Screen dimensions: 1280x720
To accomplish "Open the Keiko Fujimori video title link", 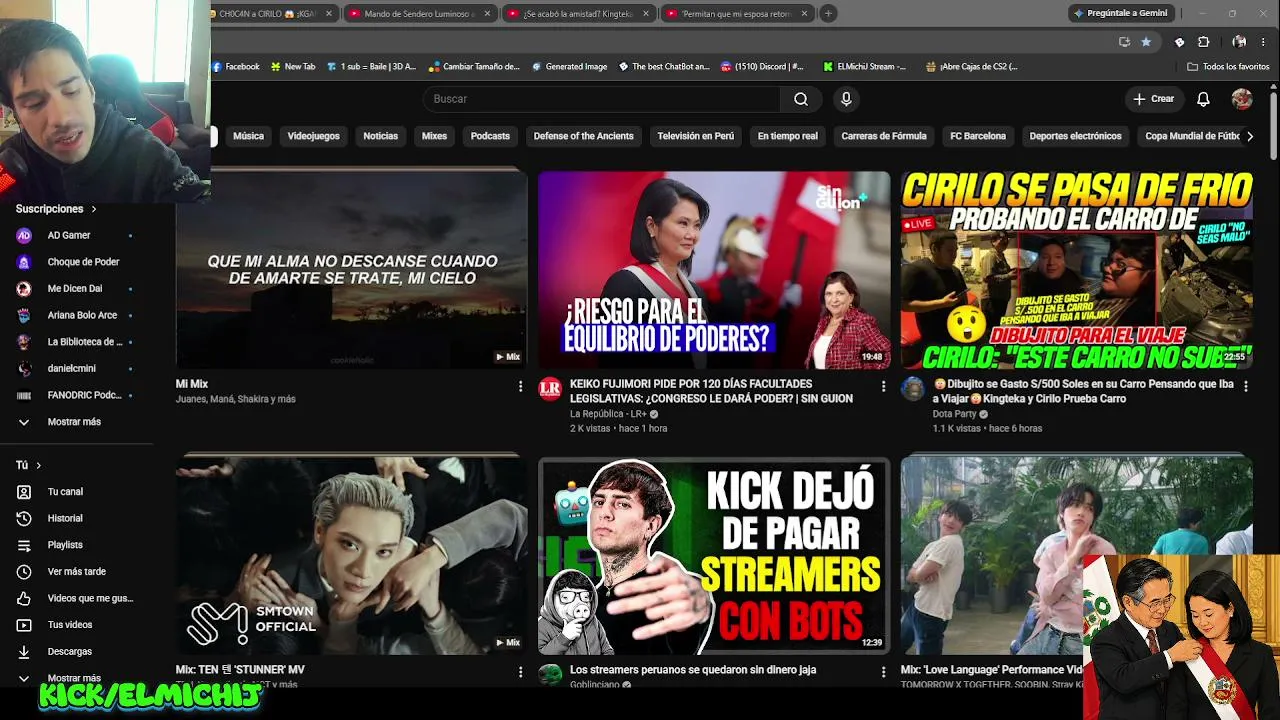I will coord(711,391).
